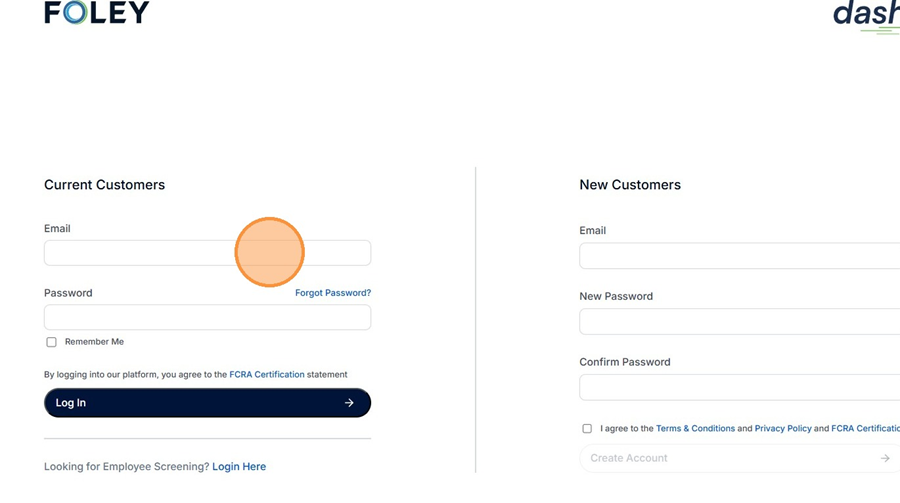This screenshot has width=900, height=503.
Task: Open FCRA Certification link under New Customers
Action: point(866,428)
